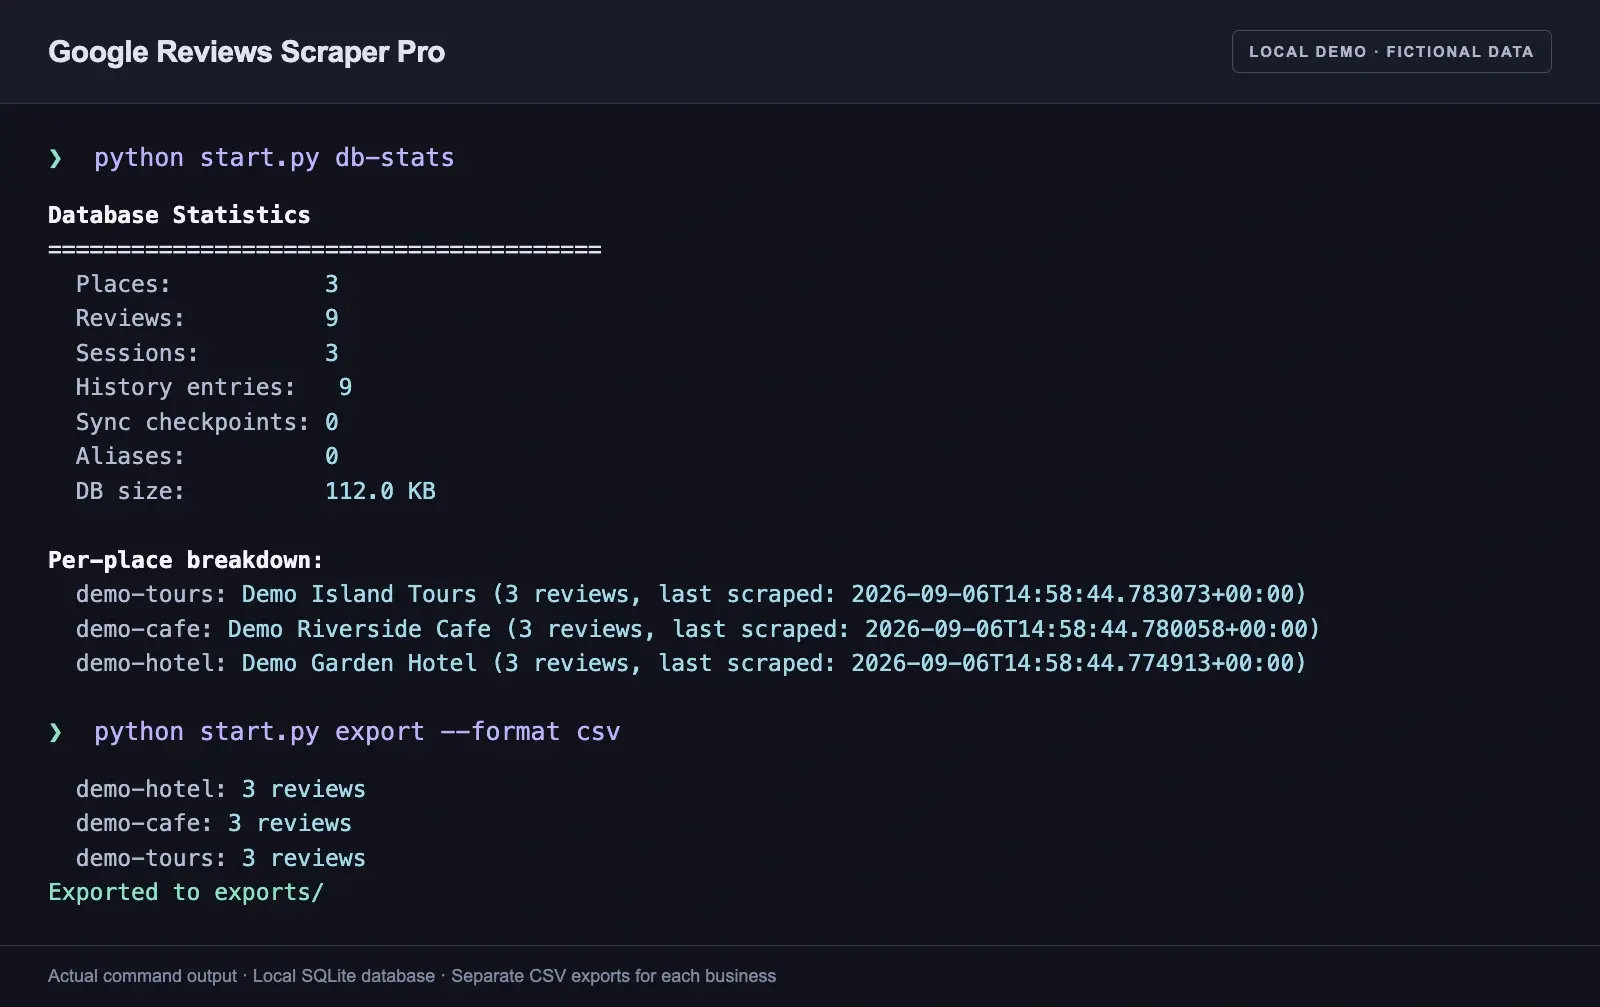Click the 'demo-tours: 3 reviews' export line
The height and width of the screenshot is (1007, 1600).
coord(221,858)
